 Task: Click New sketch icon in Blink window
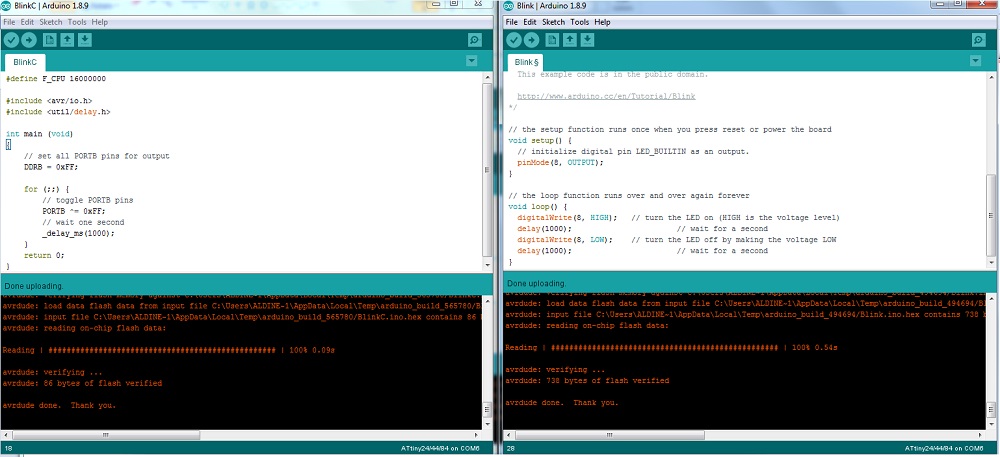[x=552, y=40]
